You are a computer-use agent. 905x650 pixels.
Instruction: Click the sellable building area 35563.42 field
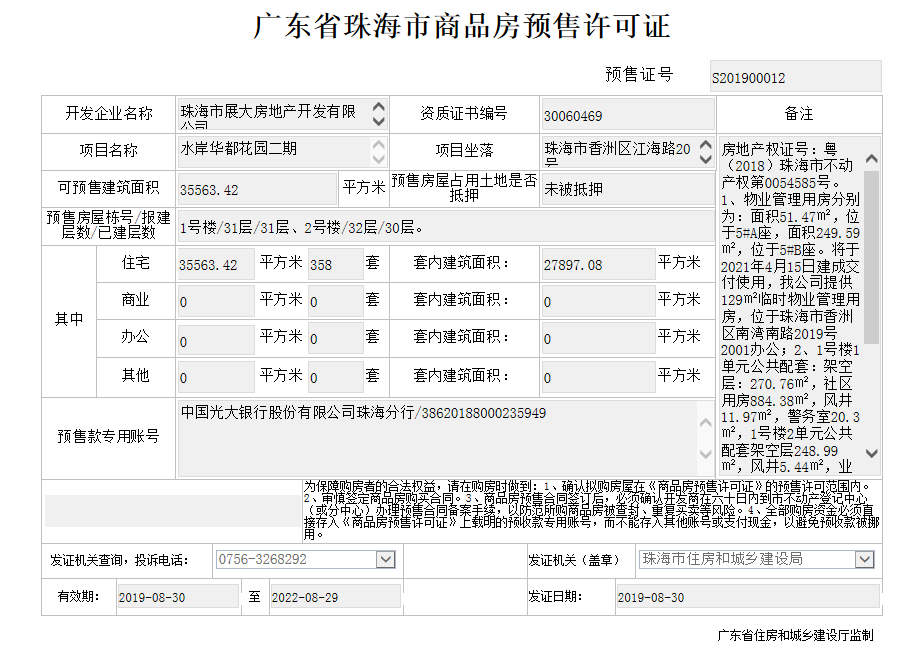(257, 189)
